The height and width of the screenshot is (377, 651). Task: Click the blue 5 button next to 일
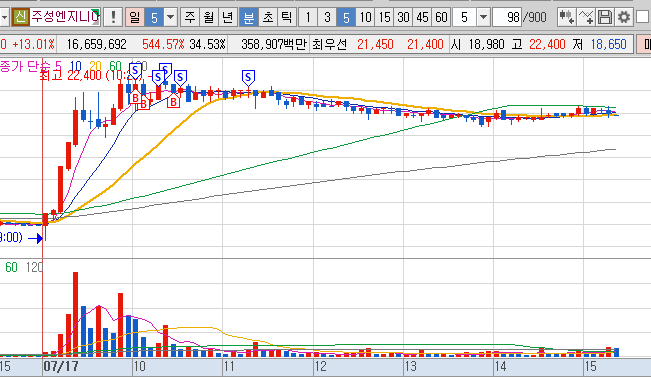point(154,17)
